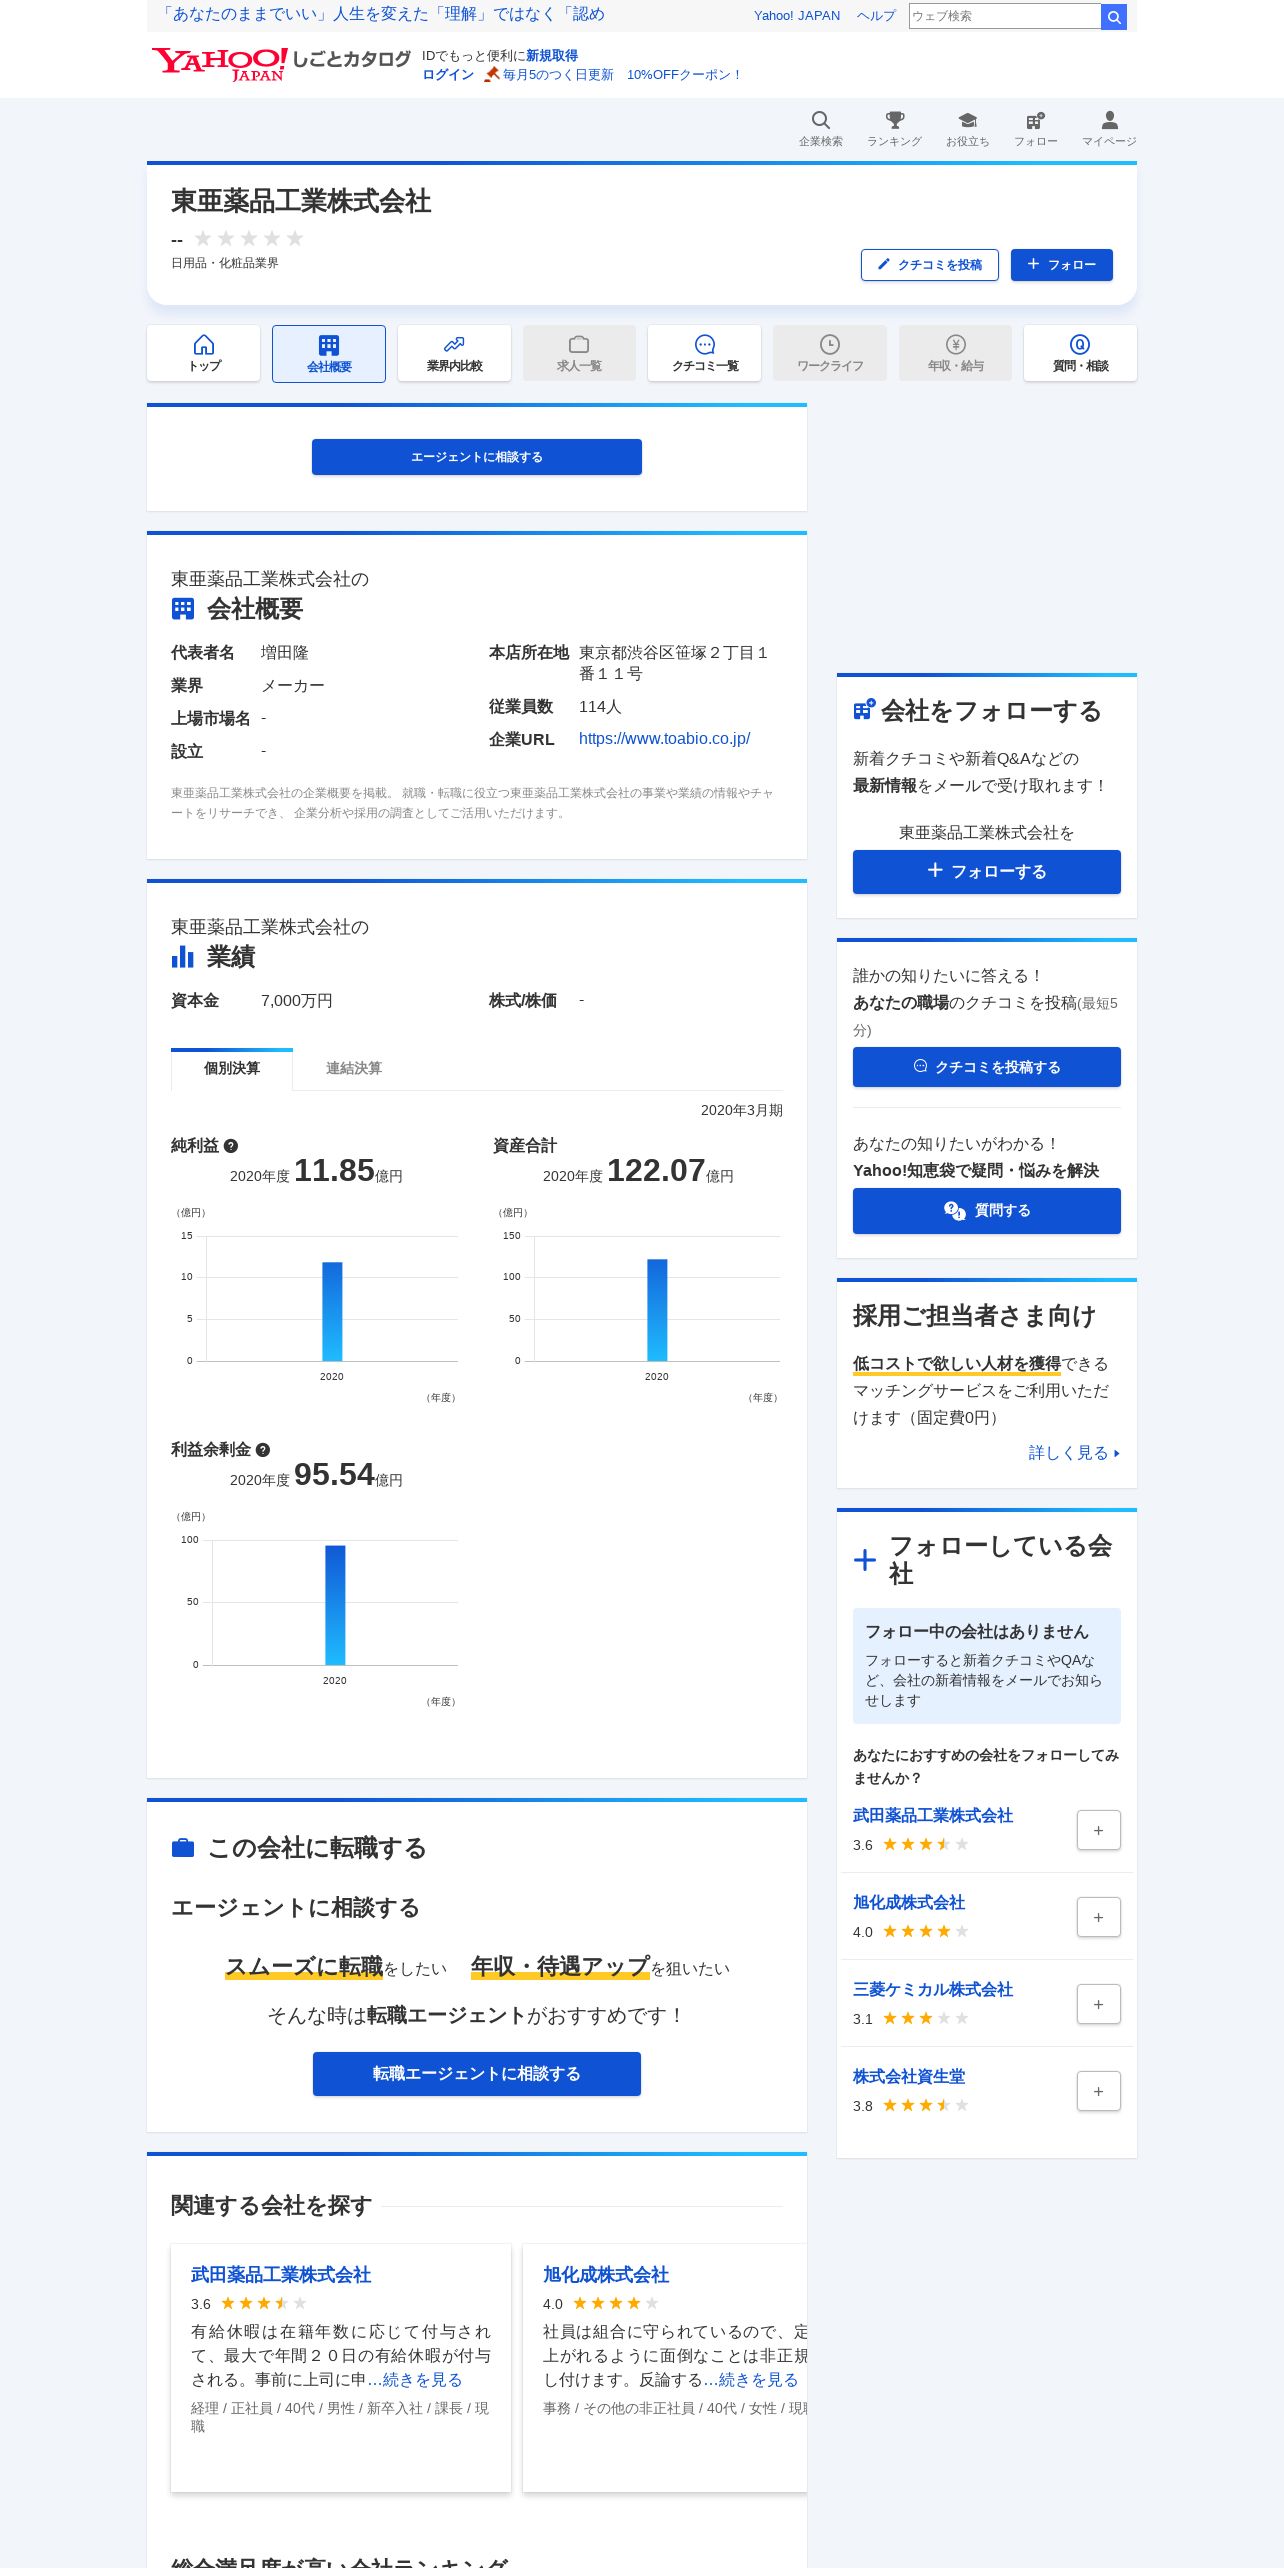Click the ログイン link
Viewport: 1284px width, 2568px height.
[x=448, y=75]
